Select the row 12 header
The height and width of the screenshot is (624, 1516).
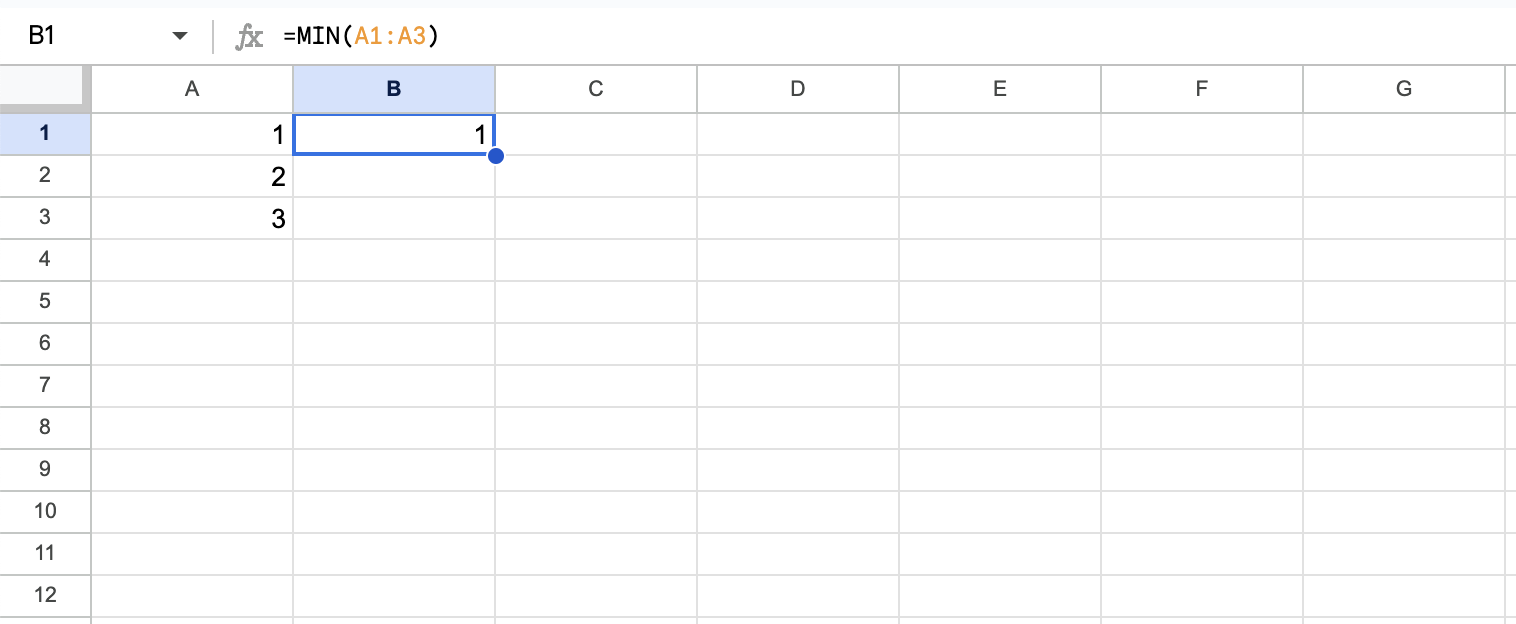[x=45, y=595]
